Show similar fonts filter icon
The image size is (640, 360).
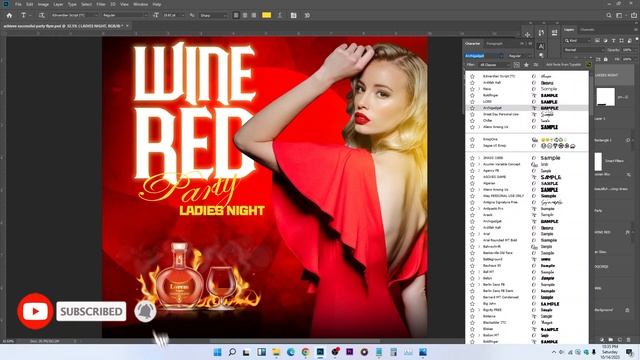[536, 65]
